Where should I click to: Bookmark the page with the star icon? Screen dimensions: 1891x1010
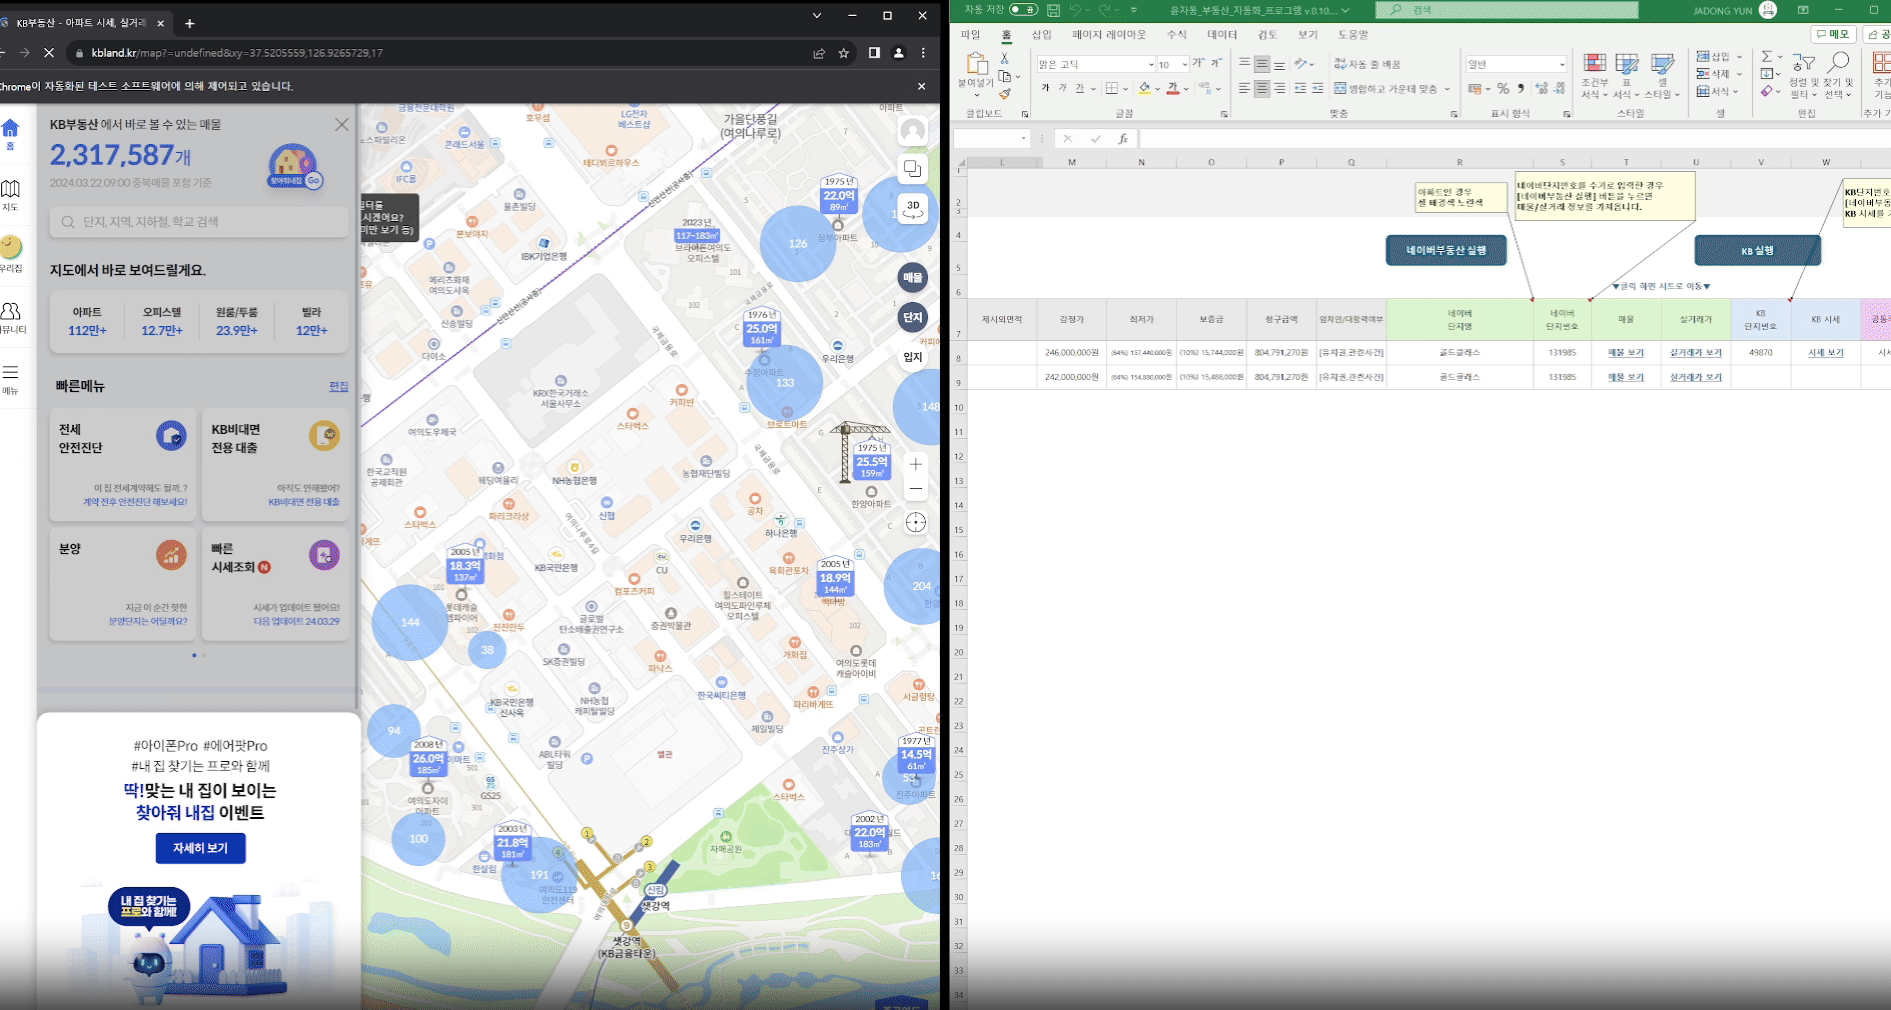844,53
